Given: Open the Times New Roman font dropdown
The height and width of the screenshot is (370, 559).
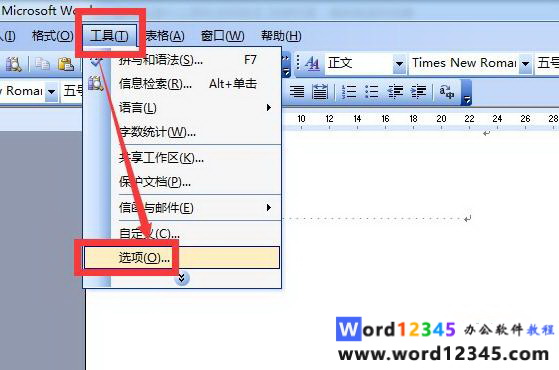Looking at the screenshot, I should [x=525, y=63].
